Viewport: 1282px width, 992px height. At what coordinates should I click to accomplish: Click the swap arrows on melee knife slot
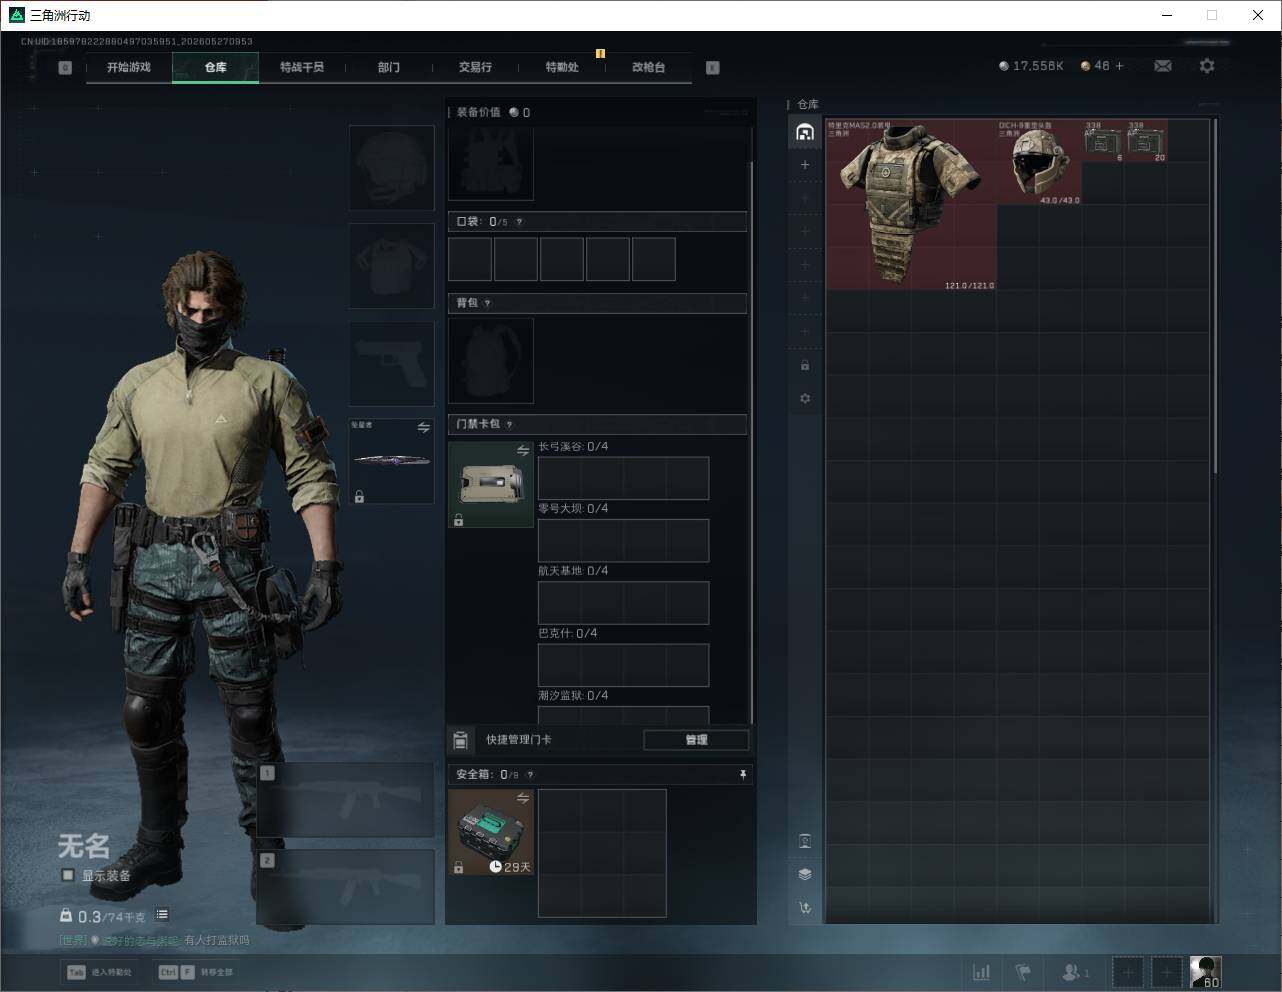[423, 428]
